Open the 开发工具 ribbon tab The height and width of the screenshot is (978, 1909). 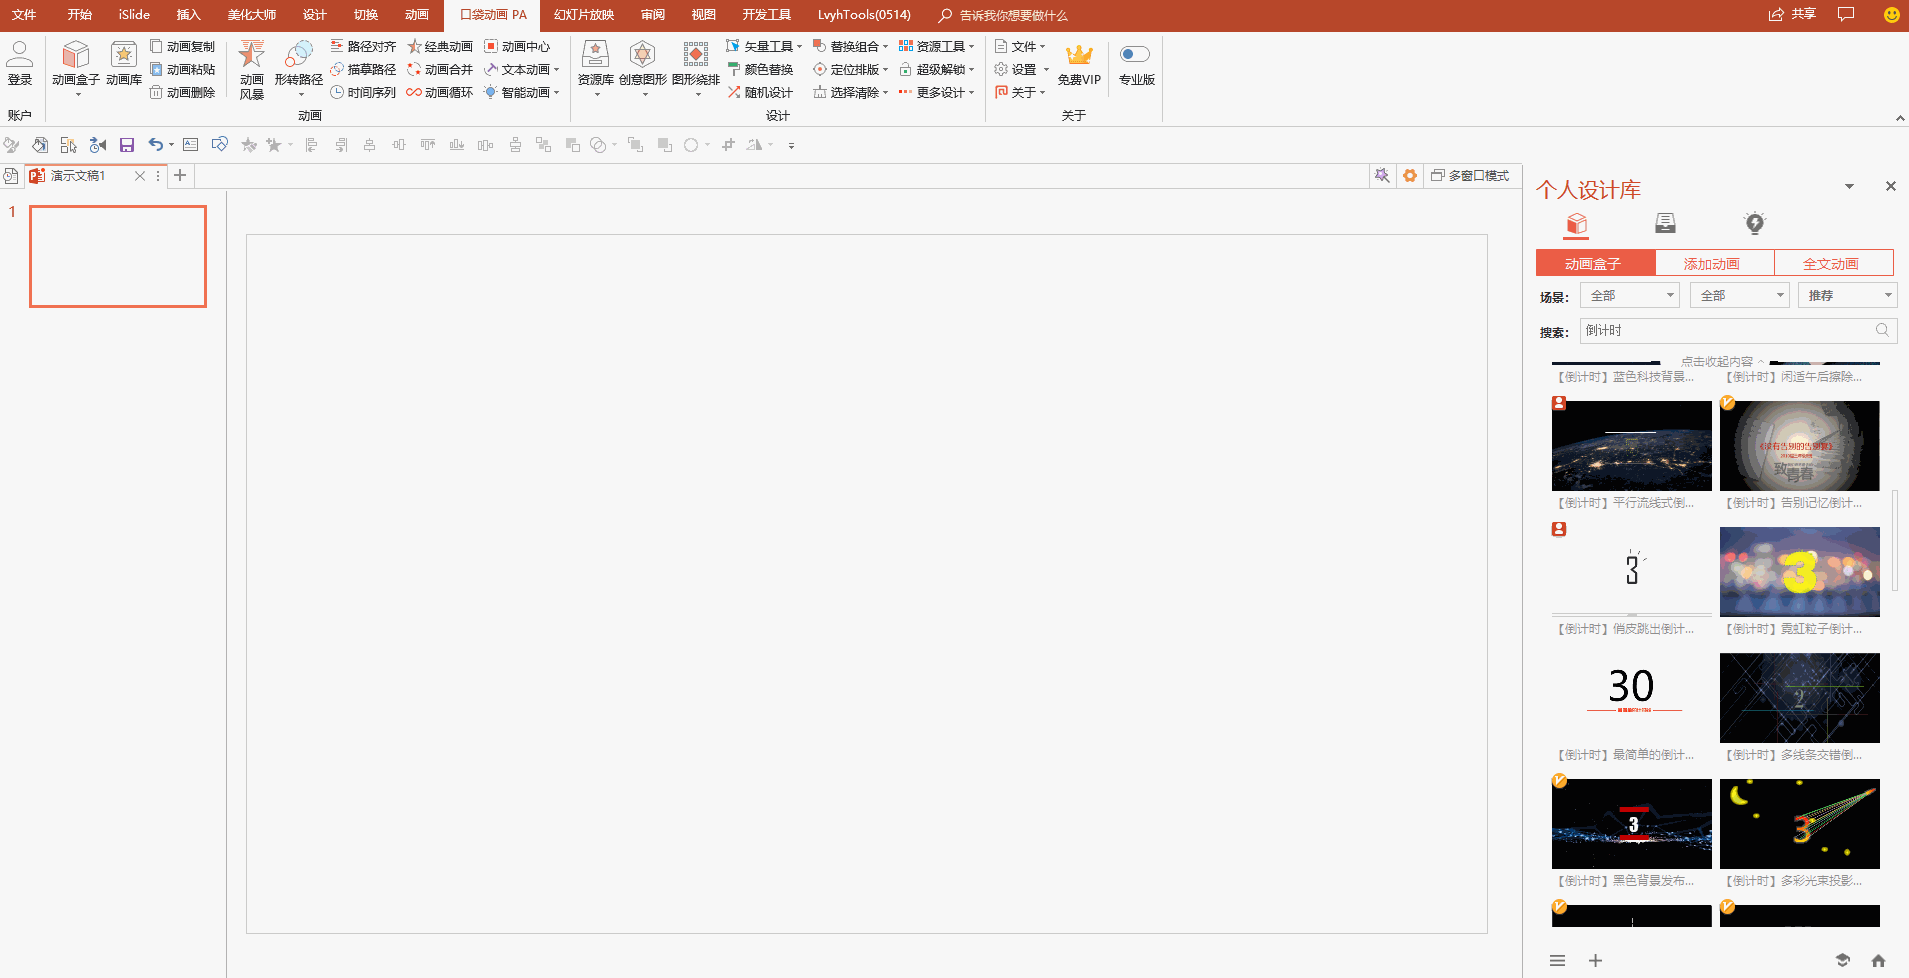click(766, 15)
